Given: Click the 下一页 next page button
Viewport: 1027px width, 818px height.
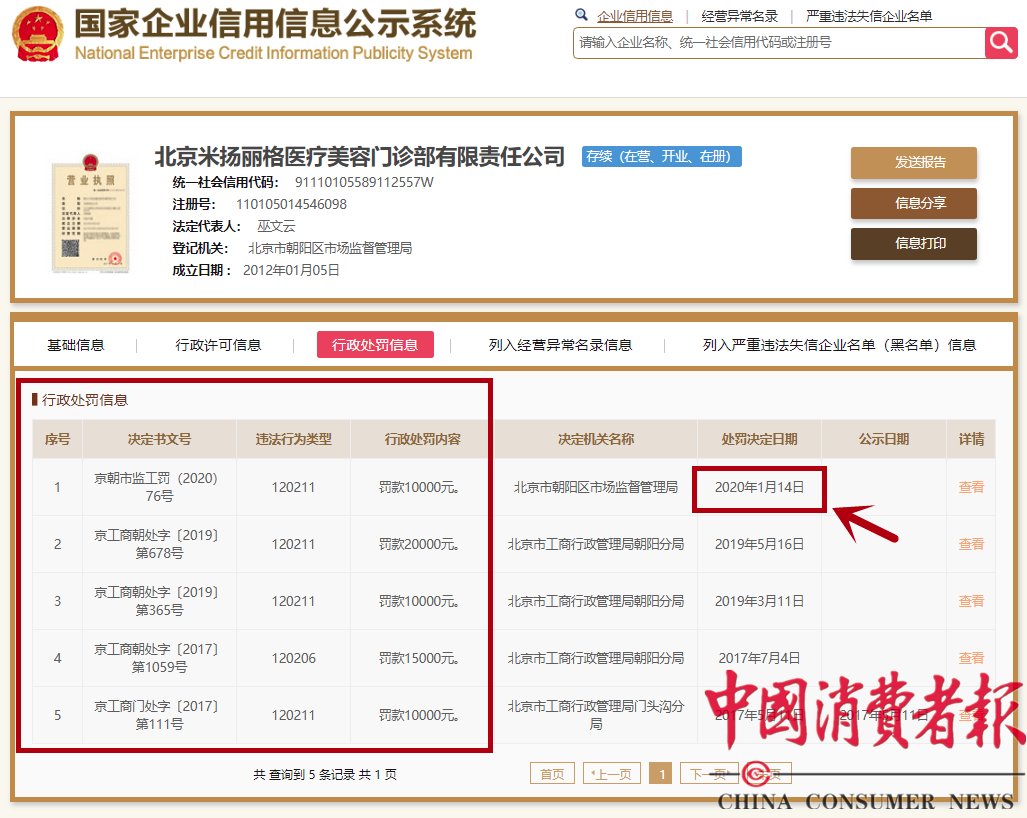Looking at the screenshot, I should (709, 773).
